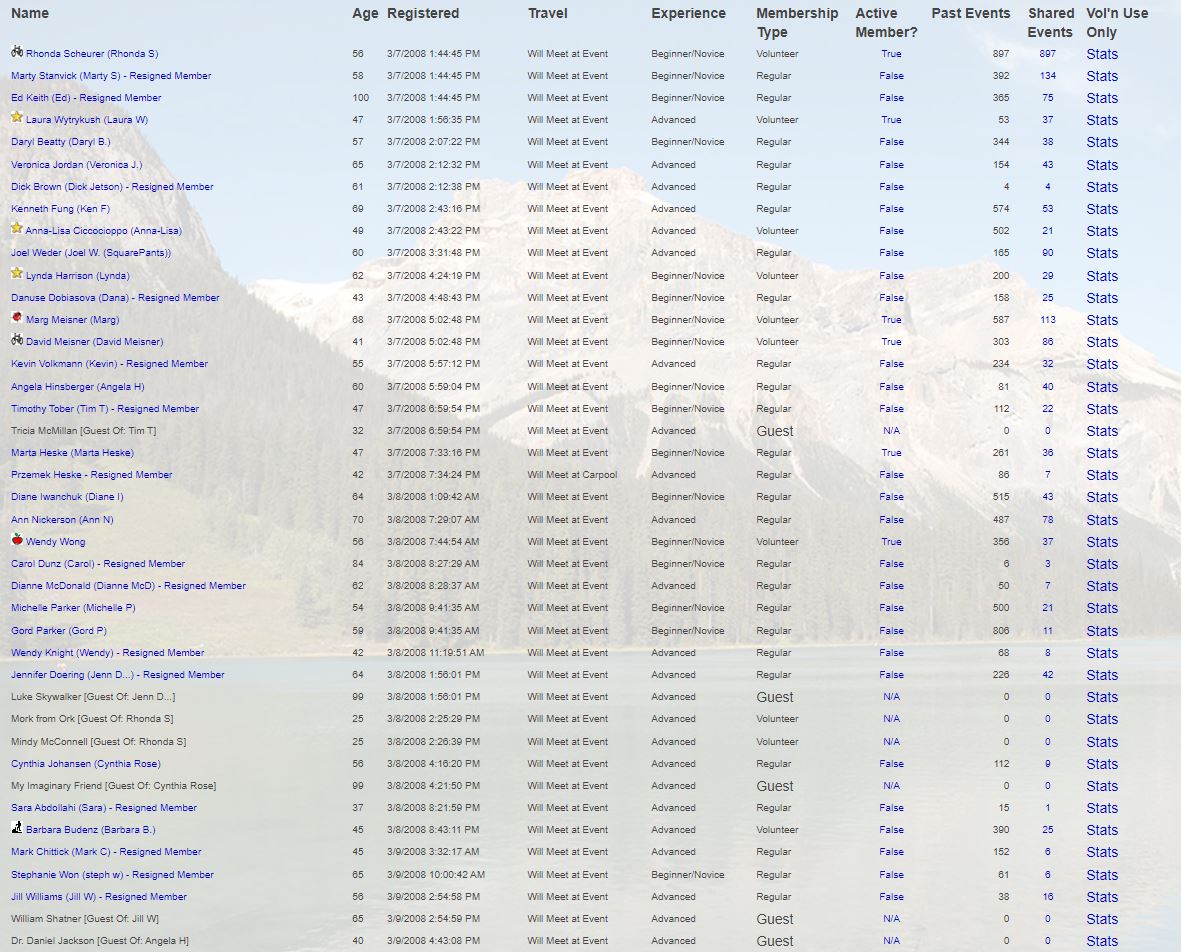Click Active Member 'True' for Marta Heske

point(891,453)
